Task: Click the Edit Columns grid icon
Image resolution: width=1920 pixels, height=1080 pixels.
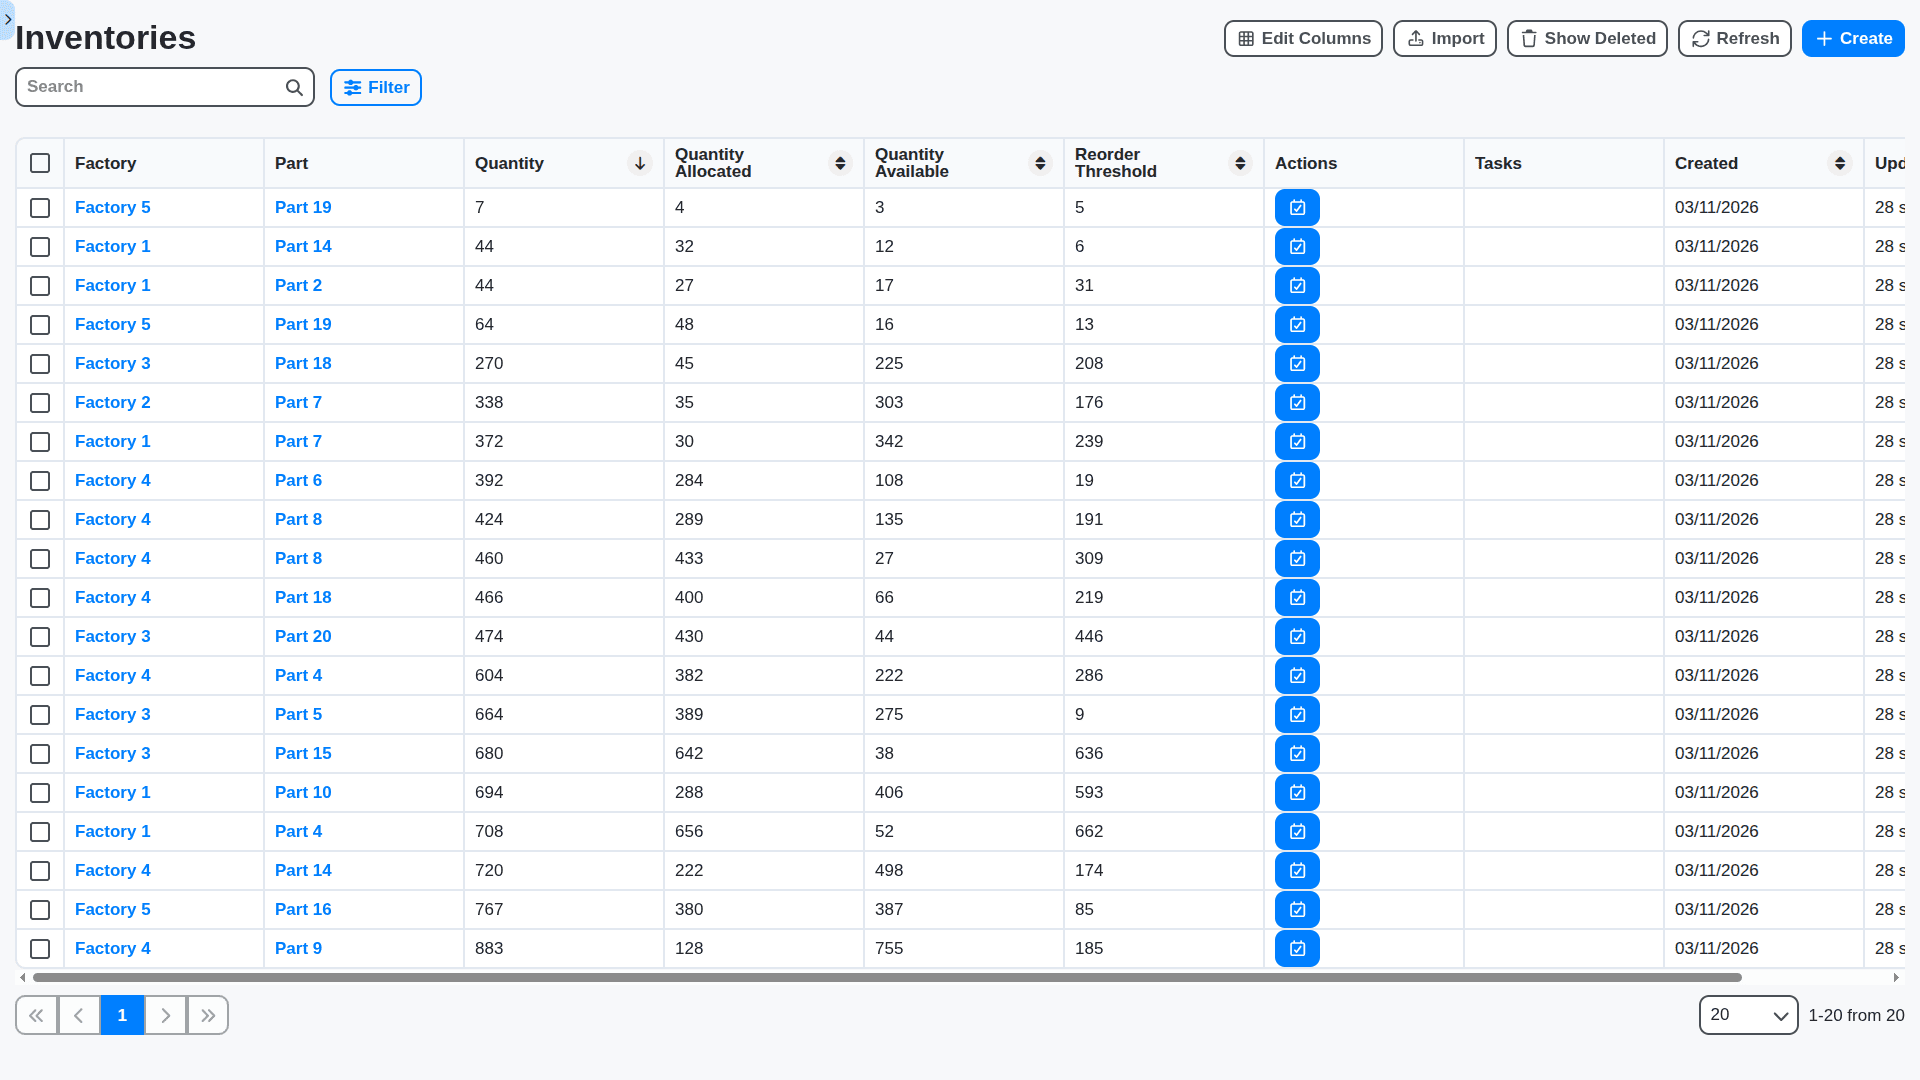Action: [1246, 38]
